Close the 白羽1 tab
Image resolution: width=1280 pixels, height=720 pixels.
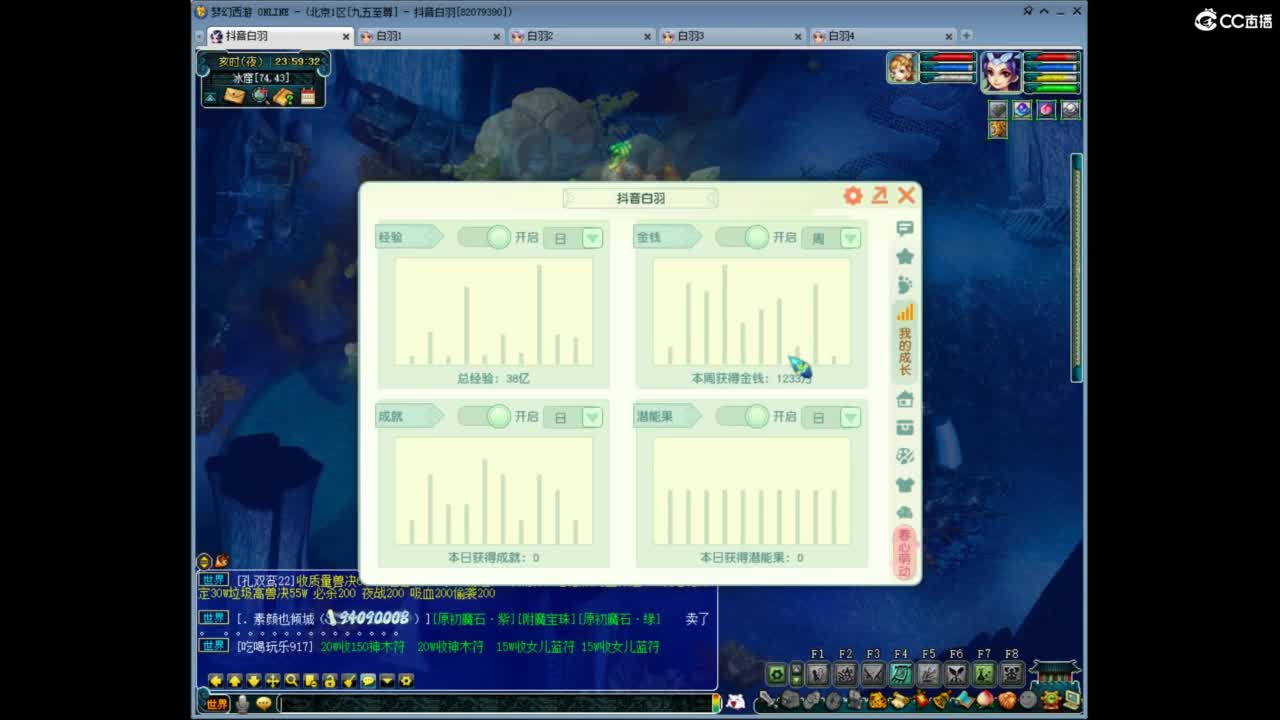pos(497,36)
